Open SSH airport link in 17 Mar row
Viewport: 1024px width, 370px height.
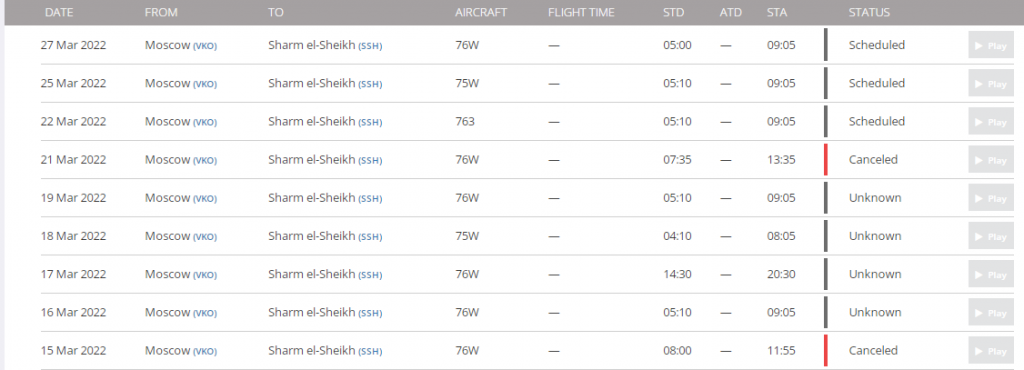370,275
